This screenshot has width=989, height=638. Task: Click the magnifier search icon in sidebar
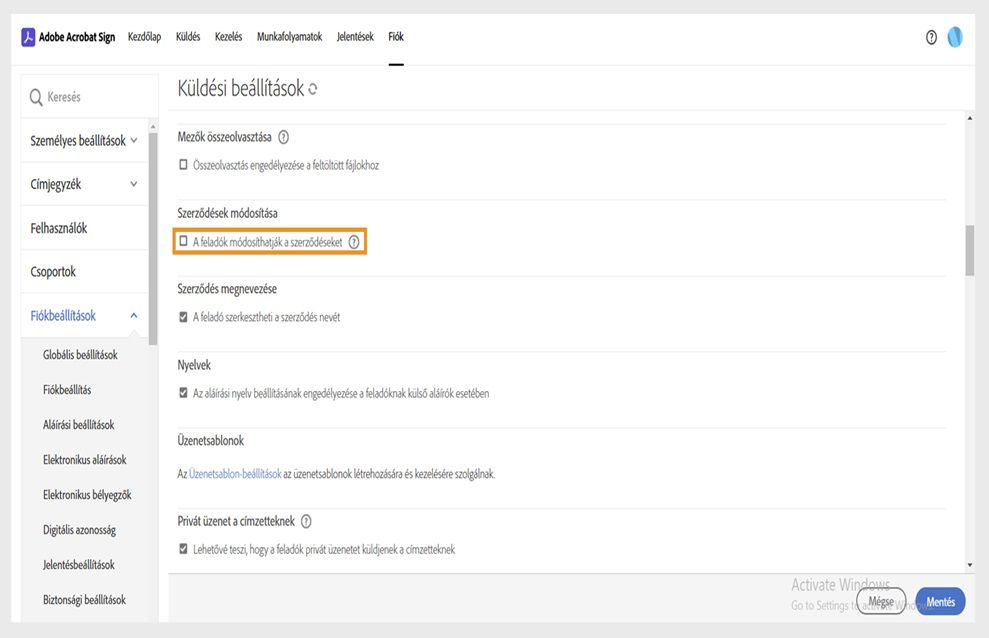36,97
